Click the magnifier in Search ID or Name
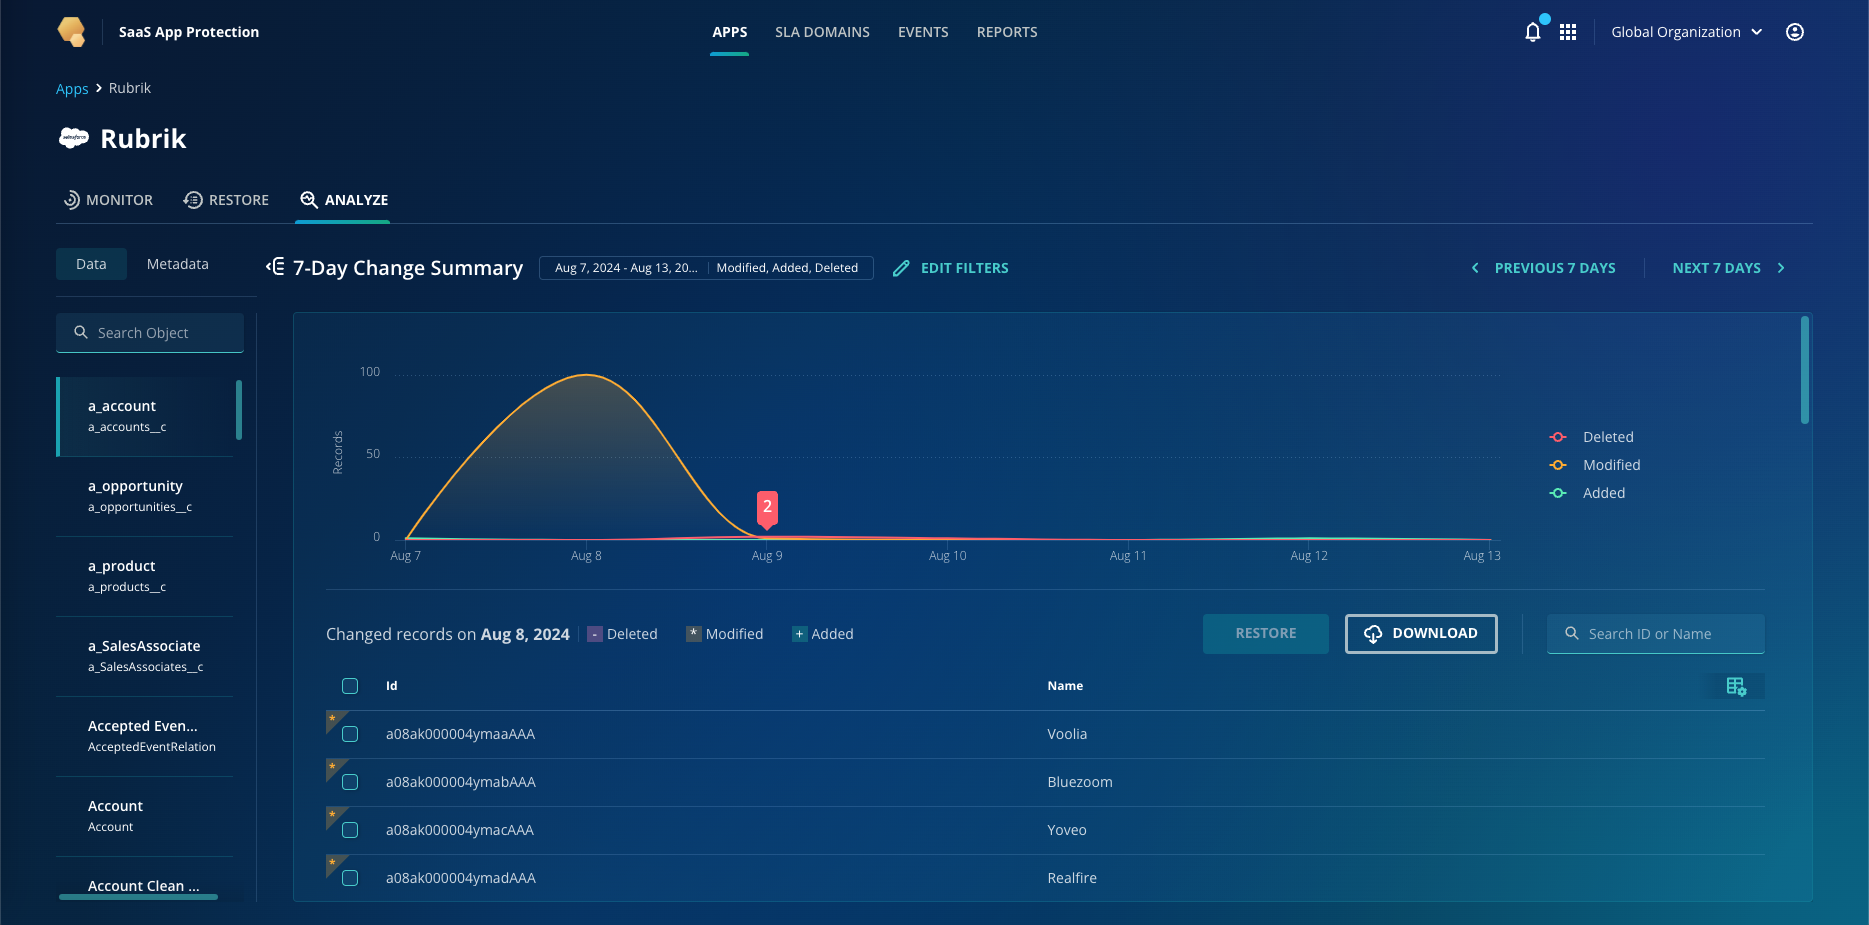The height and width of the screenshot is (925, 1869). click(x=1572, y=633)
